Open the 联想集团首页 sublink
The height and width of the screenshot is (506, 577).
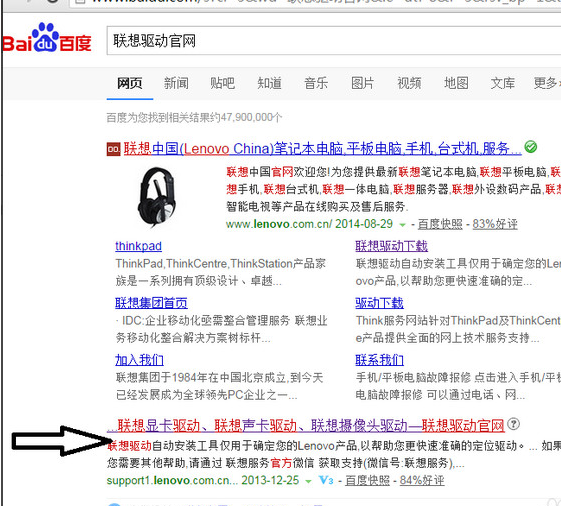(151, 303)
